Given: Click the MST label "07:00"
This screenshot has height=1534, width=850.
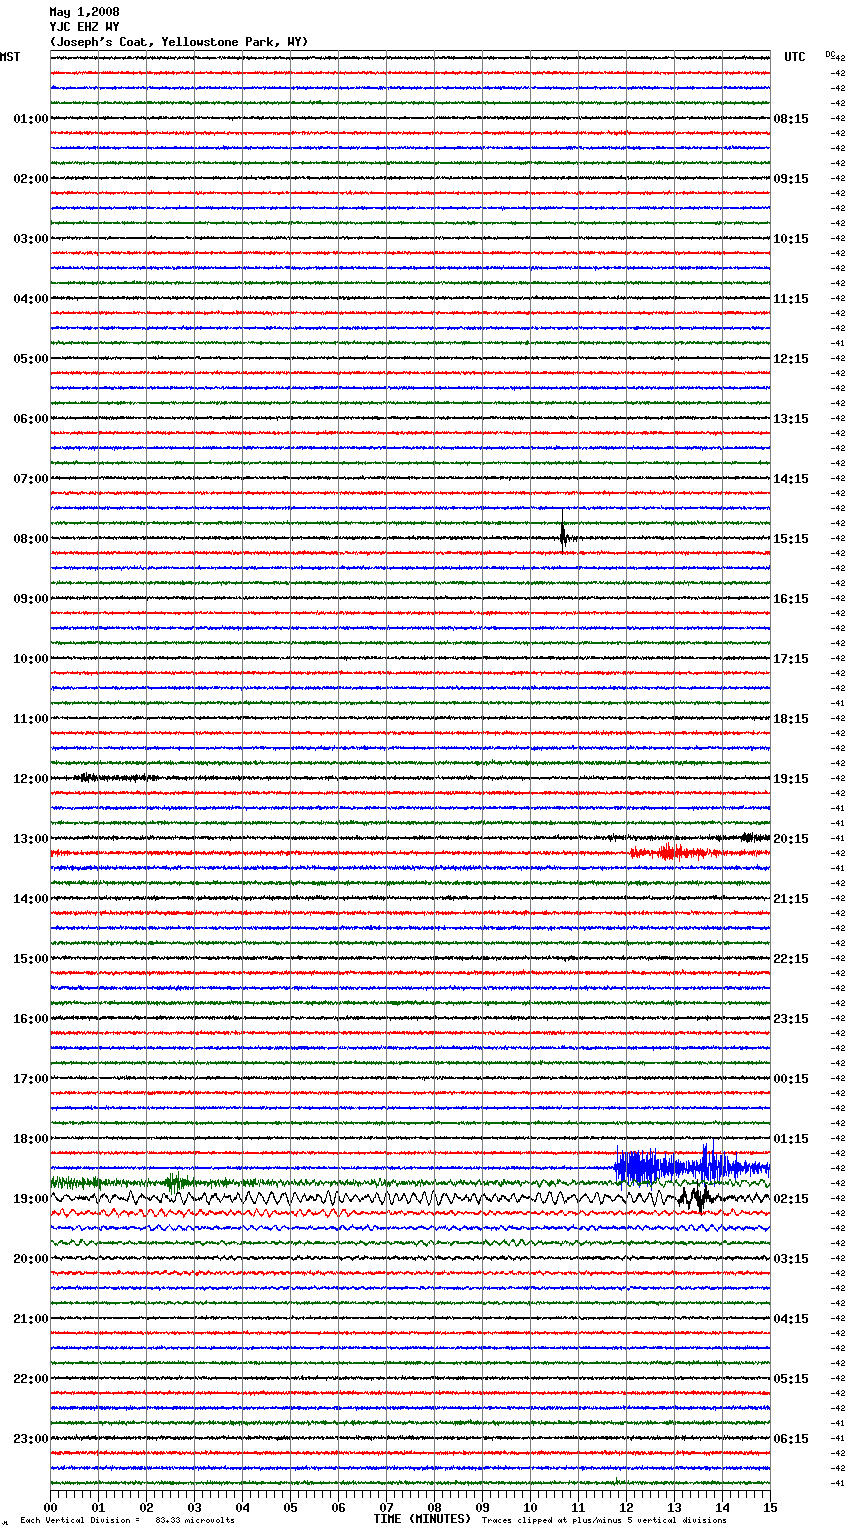Looking at the screenshot, I should (x=31, y=479).
